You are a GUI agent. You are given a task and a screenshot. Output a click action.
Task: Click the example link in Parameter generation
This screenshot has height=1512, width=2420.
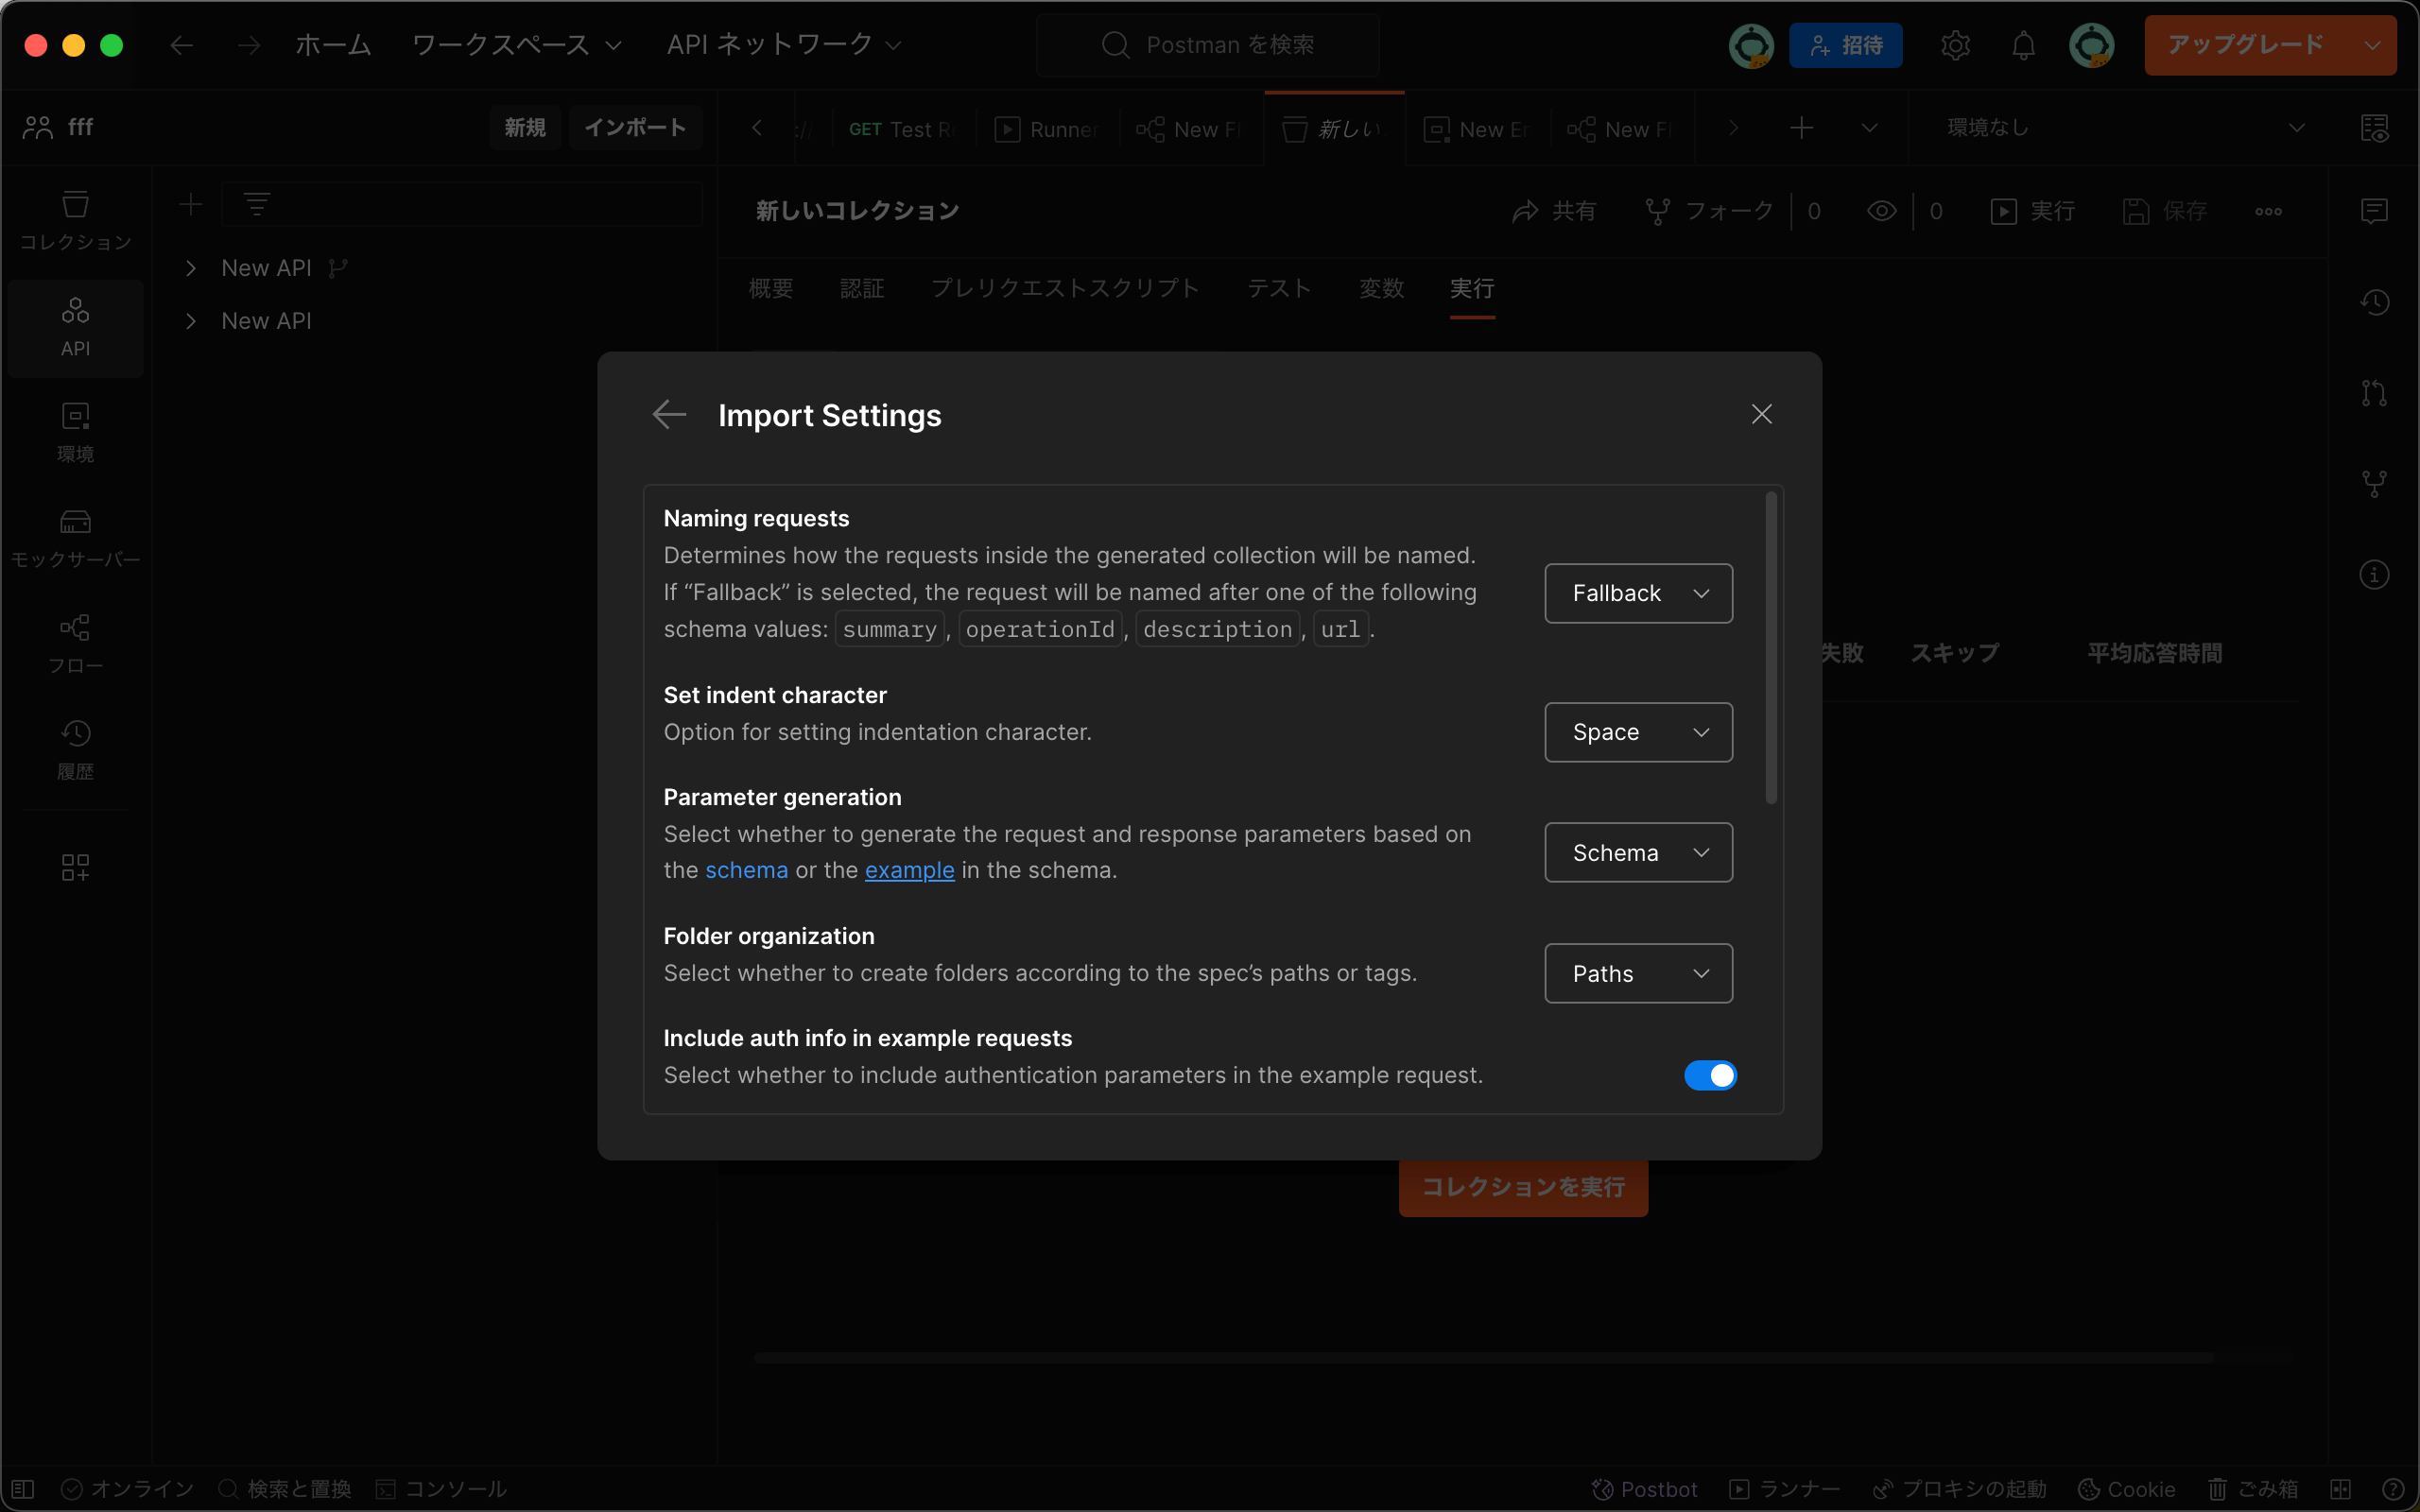coord(909,869)
